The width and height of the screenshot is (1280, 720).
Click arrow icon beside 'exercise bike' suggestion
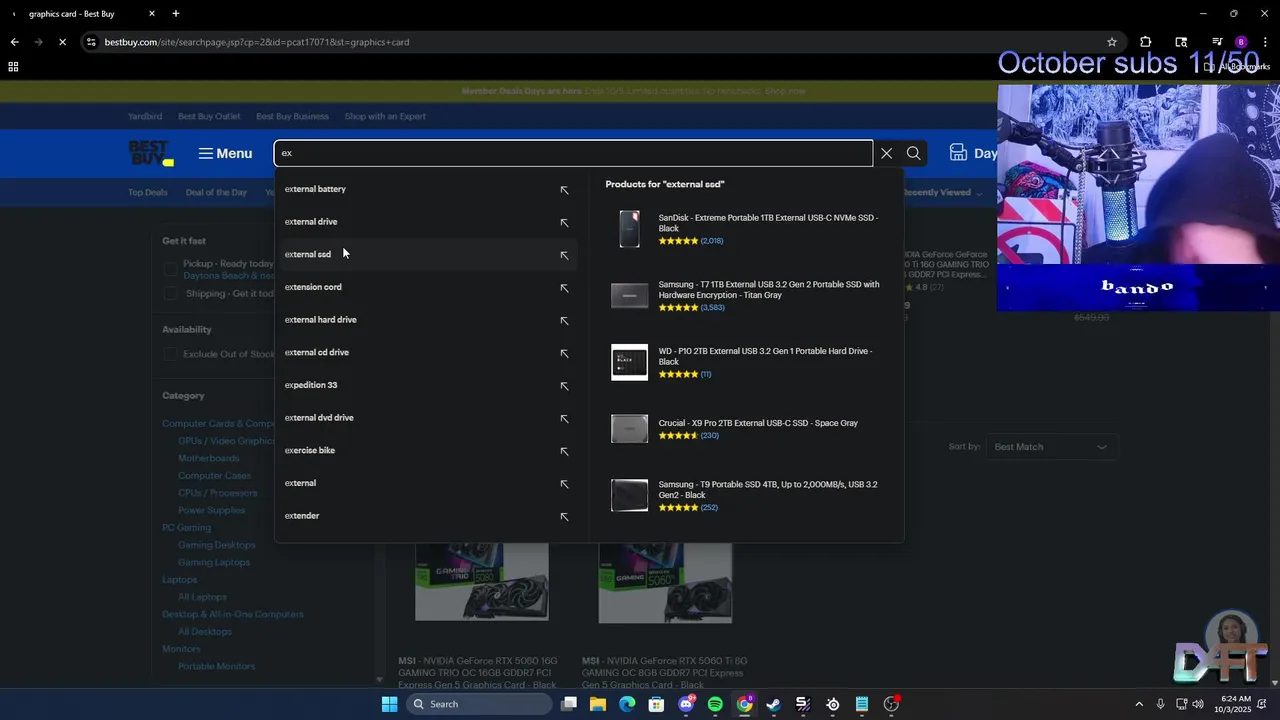[564, 452]
